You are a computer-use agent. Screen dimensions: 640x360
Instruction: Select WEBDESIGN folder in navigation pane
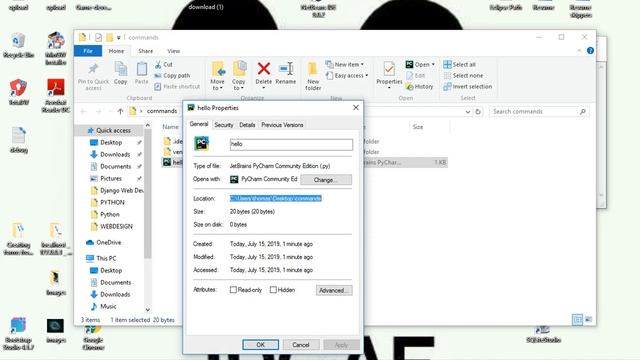[x=111, y=226]
